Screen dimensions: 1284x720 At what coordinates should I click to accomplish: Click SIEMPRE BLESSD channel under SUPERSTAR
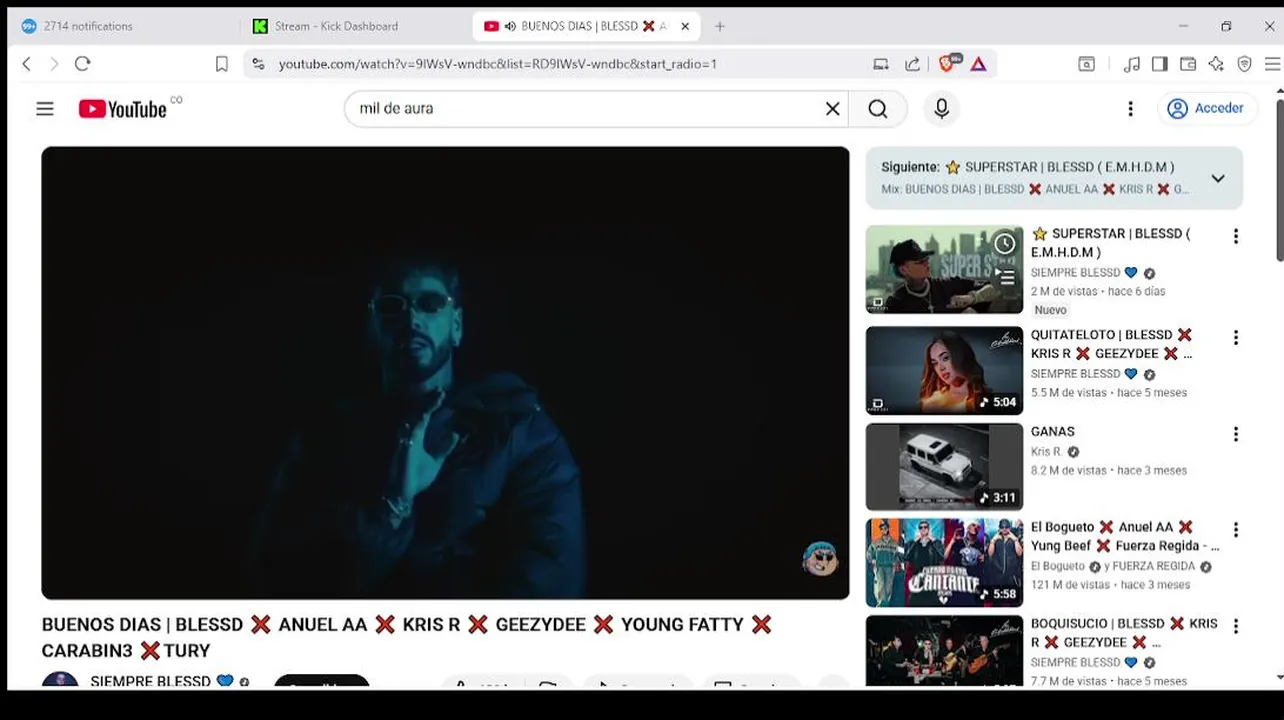[x=1075, y=273]
